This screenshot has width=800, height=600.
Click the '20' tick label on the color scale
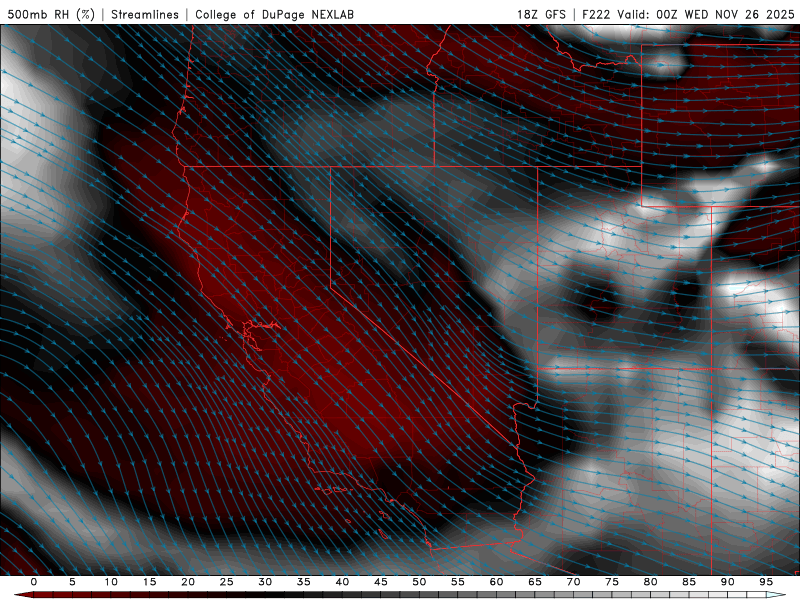(x=188, y=582)
